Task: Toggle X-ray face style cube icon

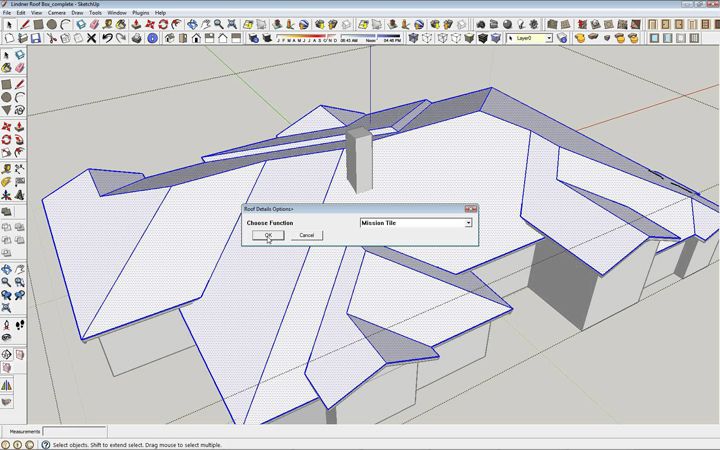Action: [x=413, y=38]
